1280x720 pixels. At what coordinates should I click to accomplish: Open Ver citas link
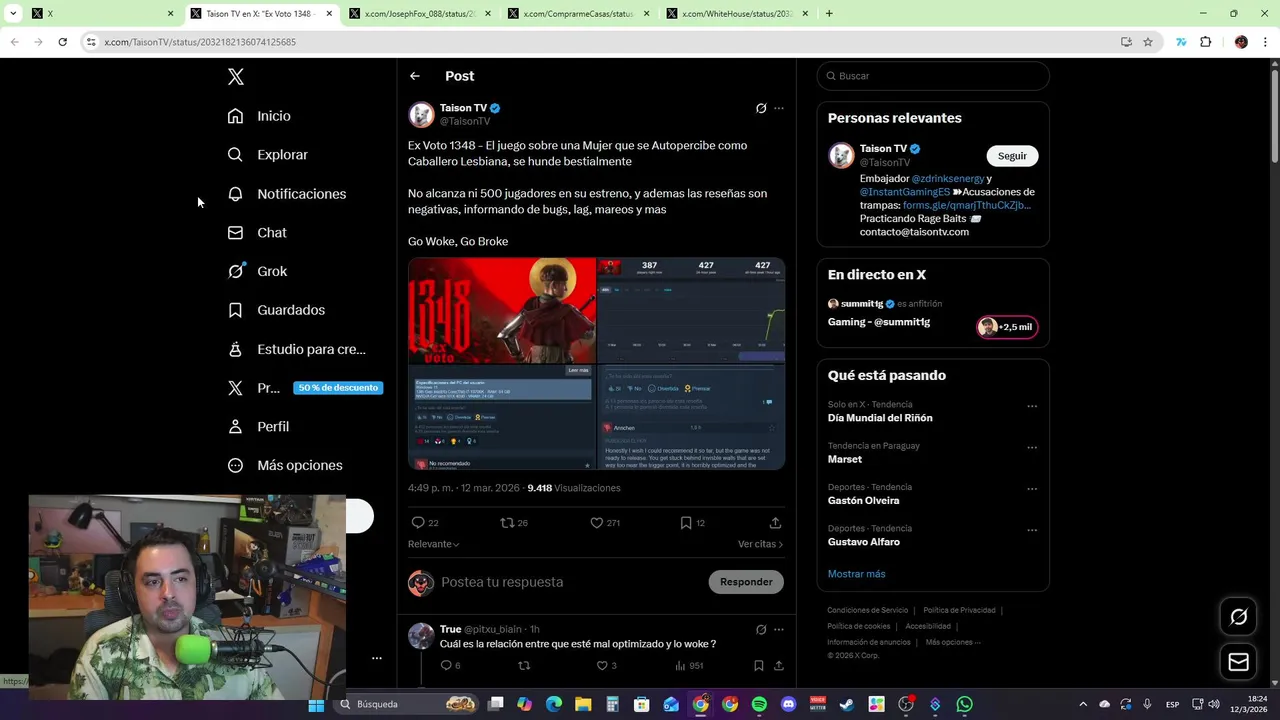[x=760, y=544]
